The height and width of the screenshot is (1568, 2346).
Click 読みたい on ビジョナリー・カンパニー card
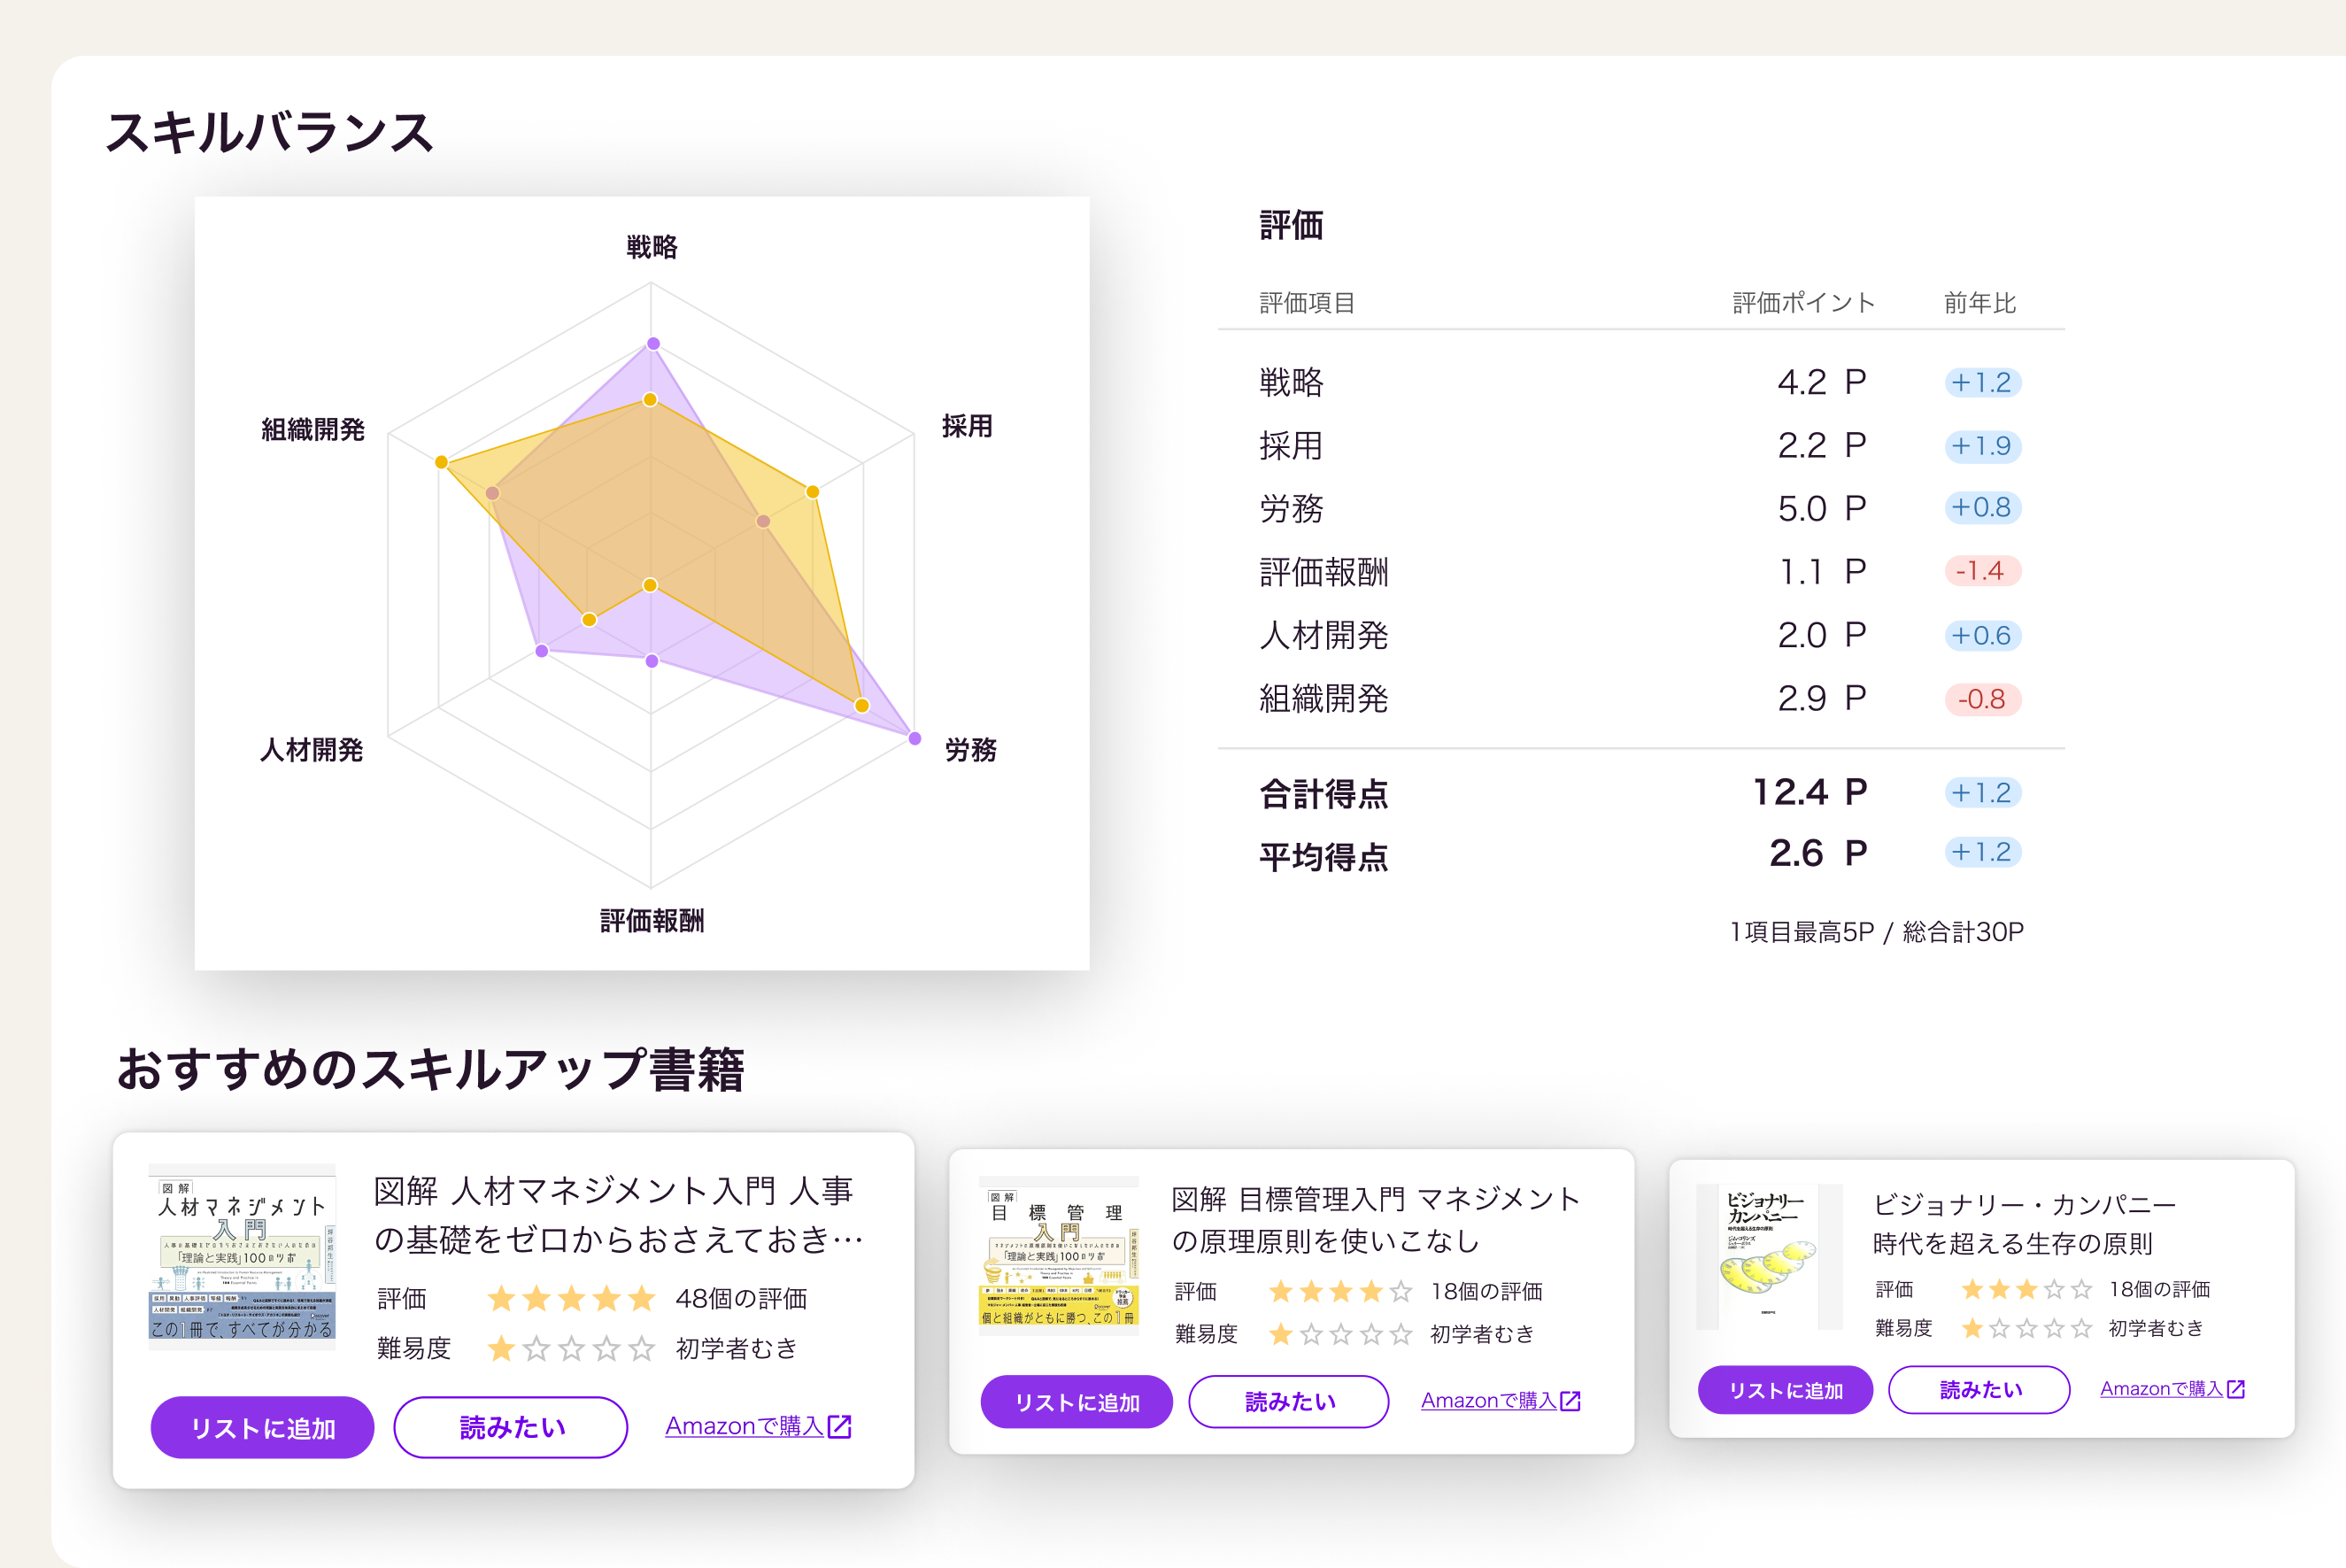[1979, 1390]
